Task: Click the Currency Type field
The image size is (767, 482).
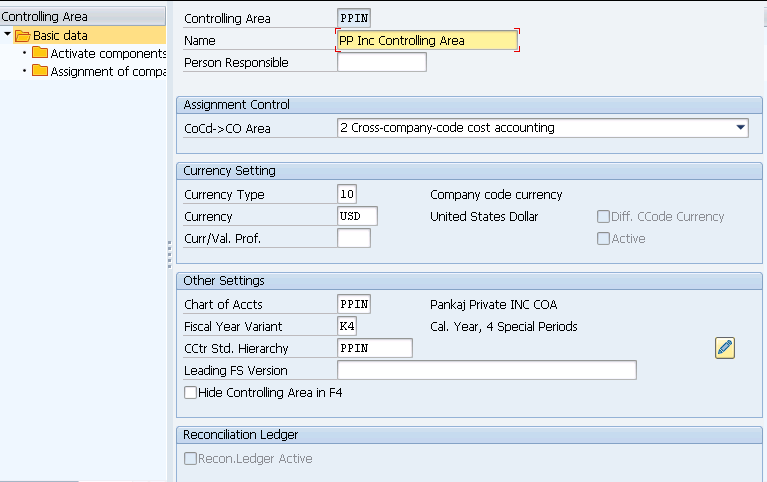Action: click(x=347, y=194)
